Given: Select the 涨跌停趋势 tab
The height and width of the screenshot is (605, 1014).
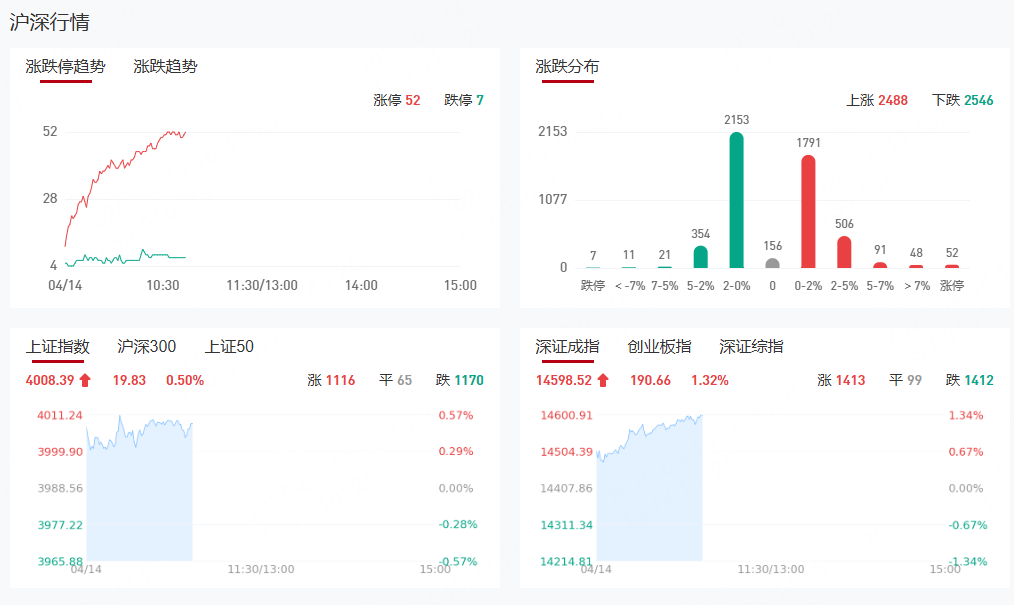Looking at the screenshot, I should click(65, 67).
